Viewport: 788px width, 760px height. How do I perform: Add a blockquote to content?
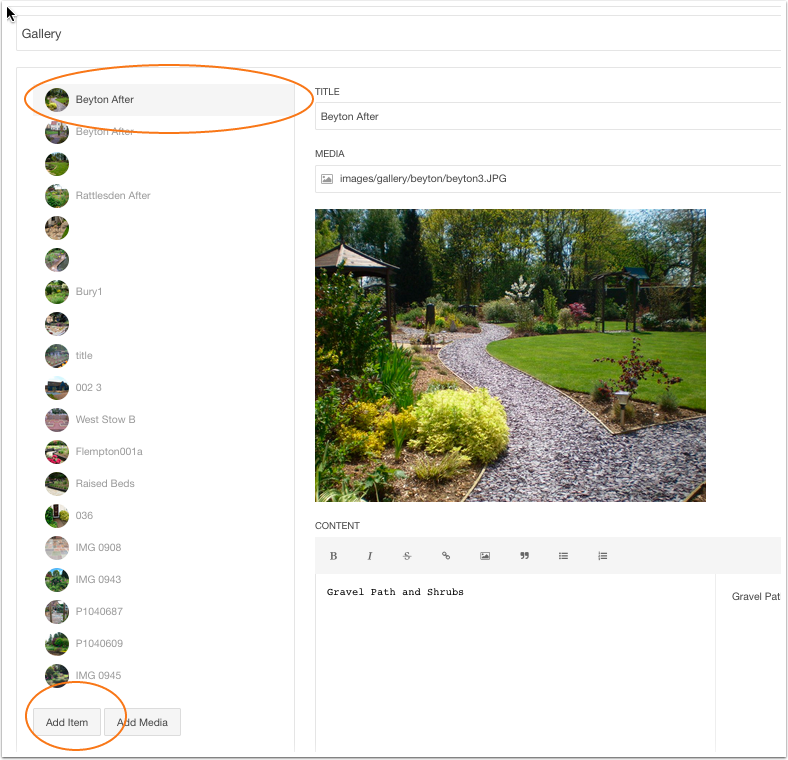(524, 555)
